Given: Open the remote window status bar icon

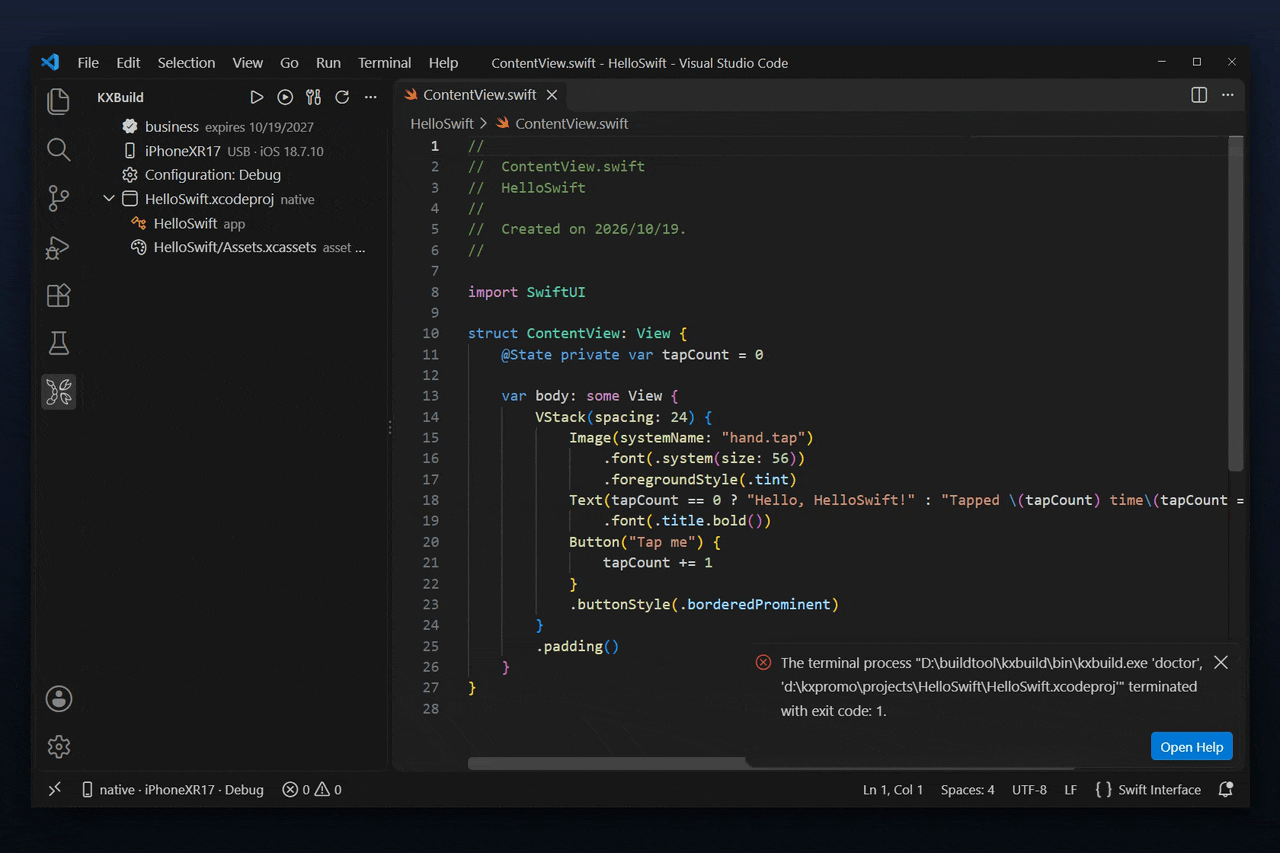Looking at the screenshot, I should click(x=55, y=790).
